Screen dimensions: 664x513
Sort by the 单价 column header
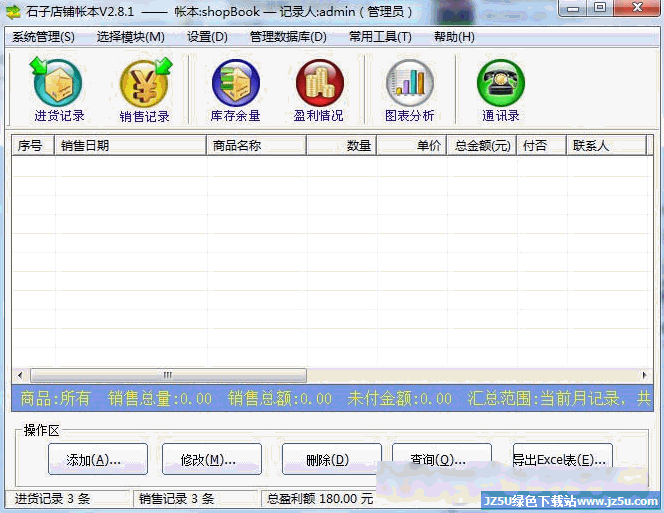point(412,145)
